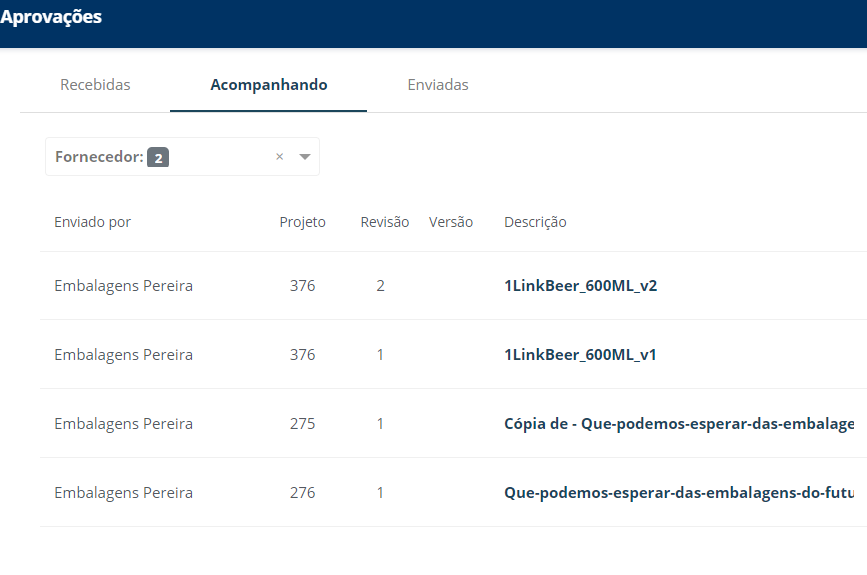Go to the Enviadas tab

pos(438,85)
